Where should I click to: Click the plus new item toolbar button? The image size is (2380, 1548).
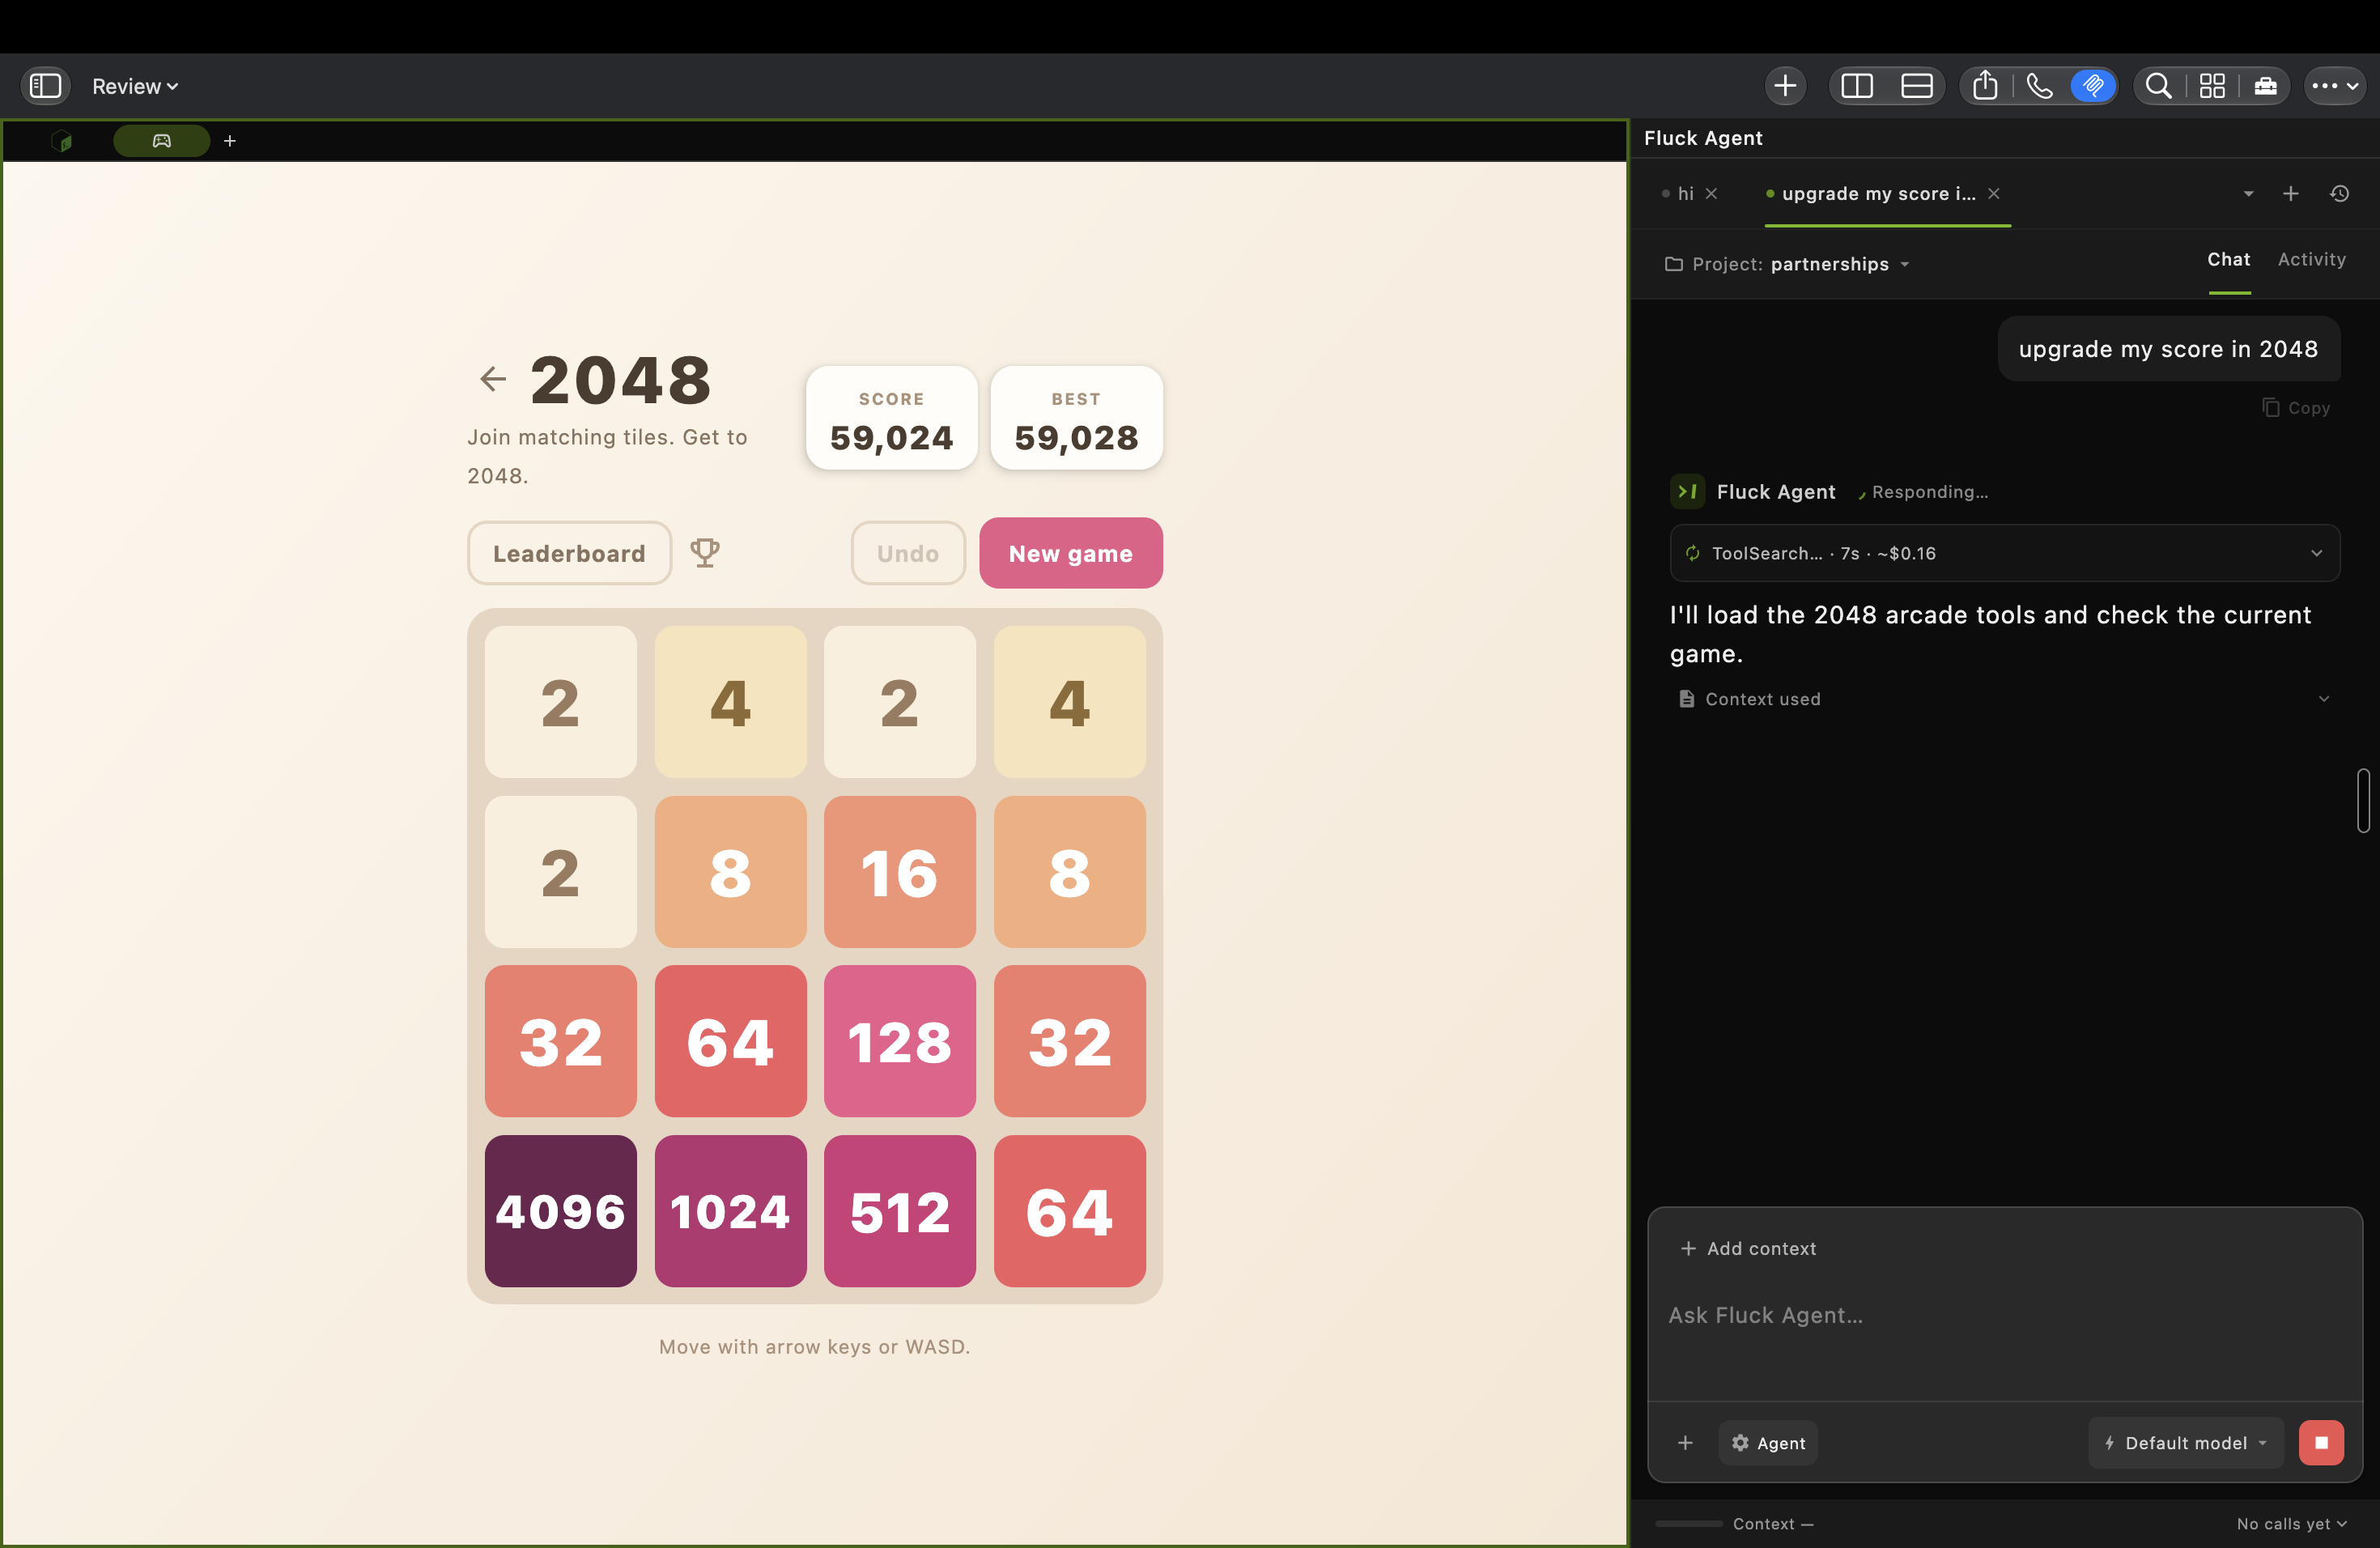pos(1785,86)
